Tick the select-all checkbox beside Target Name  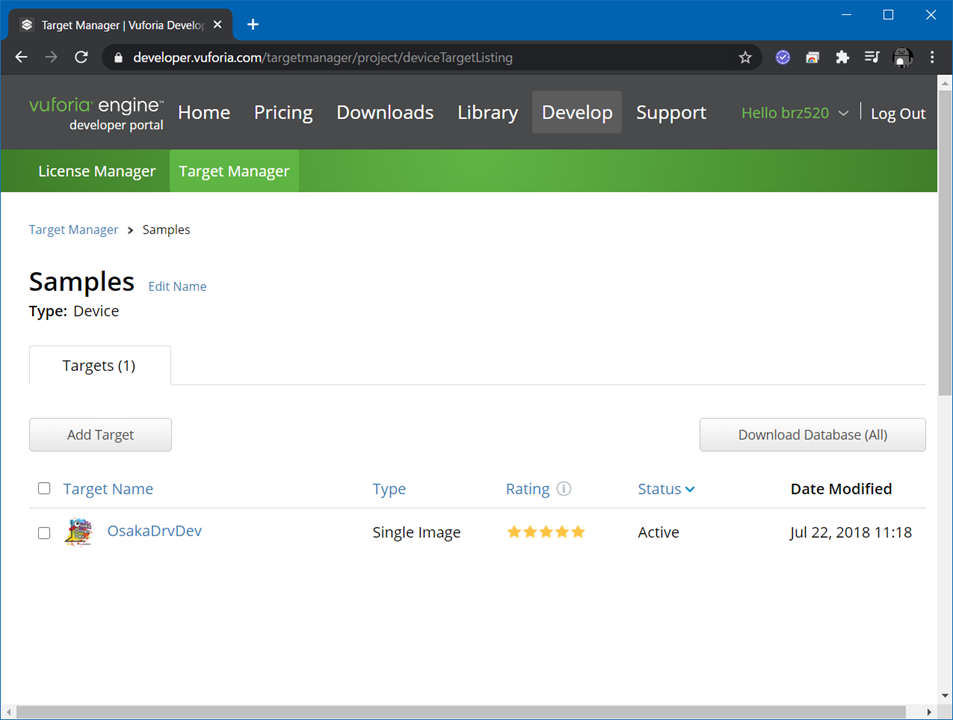pos(44,489)
